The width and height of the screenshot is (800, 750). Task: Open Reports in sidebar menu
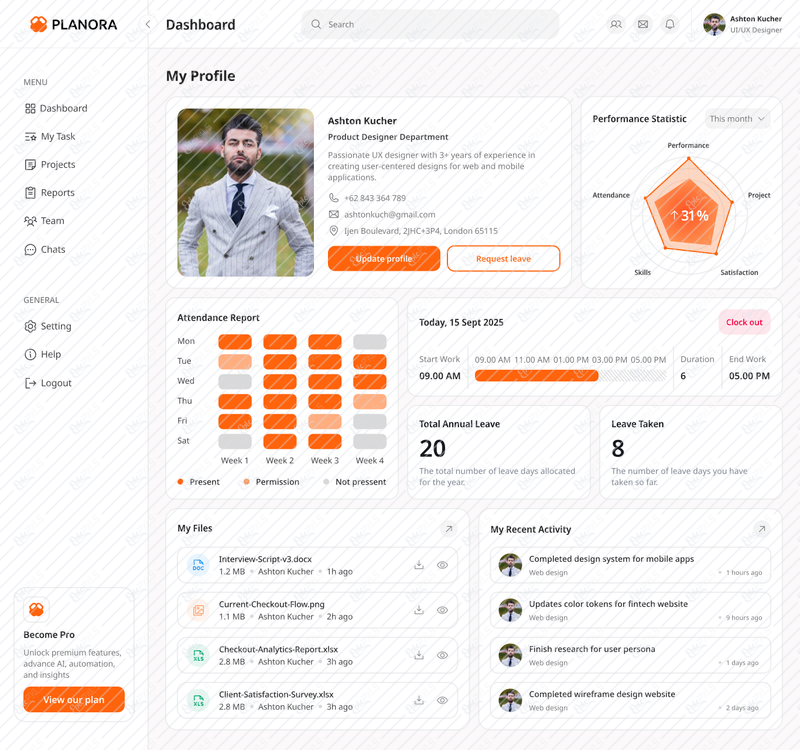(49, 192)
